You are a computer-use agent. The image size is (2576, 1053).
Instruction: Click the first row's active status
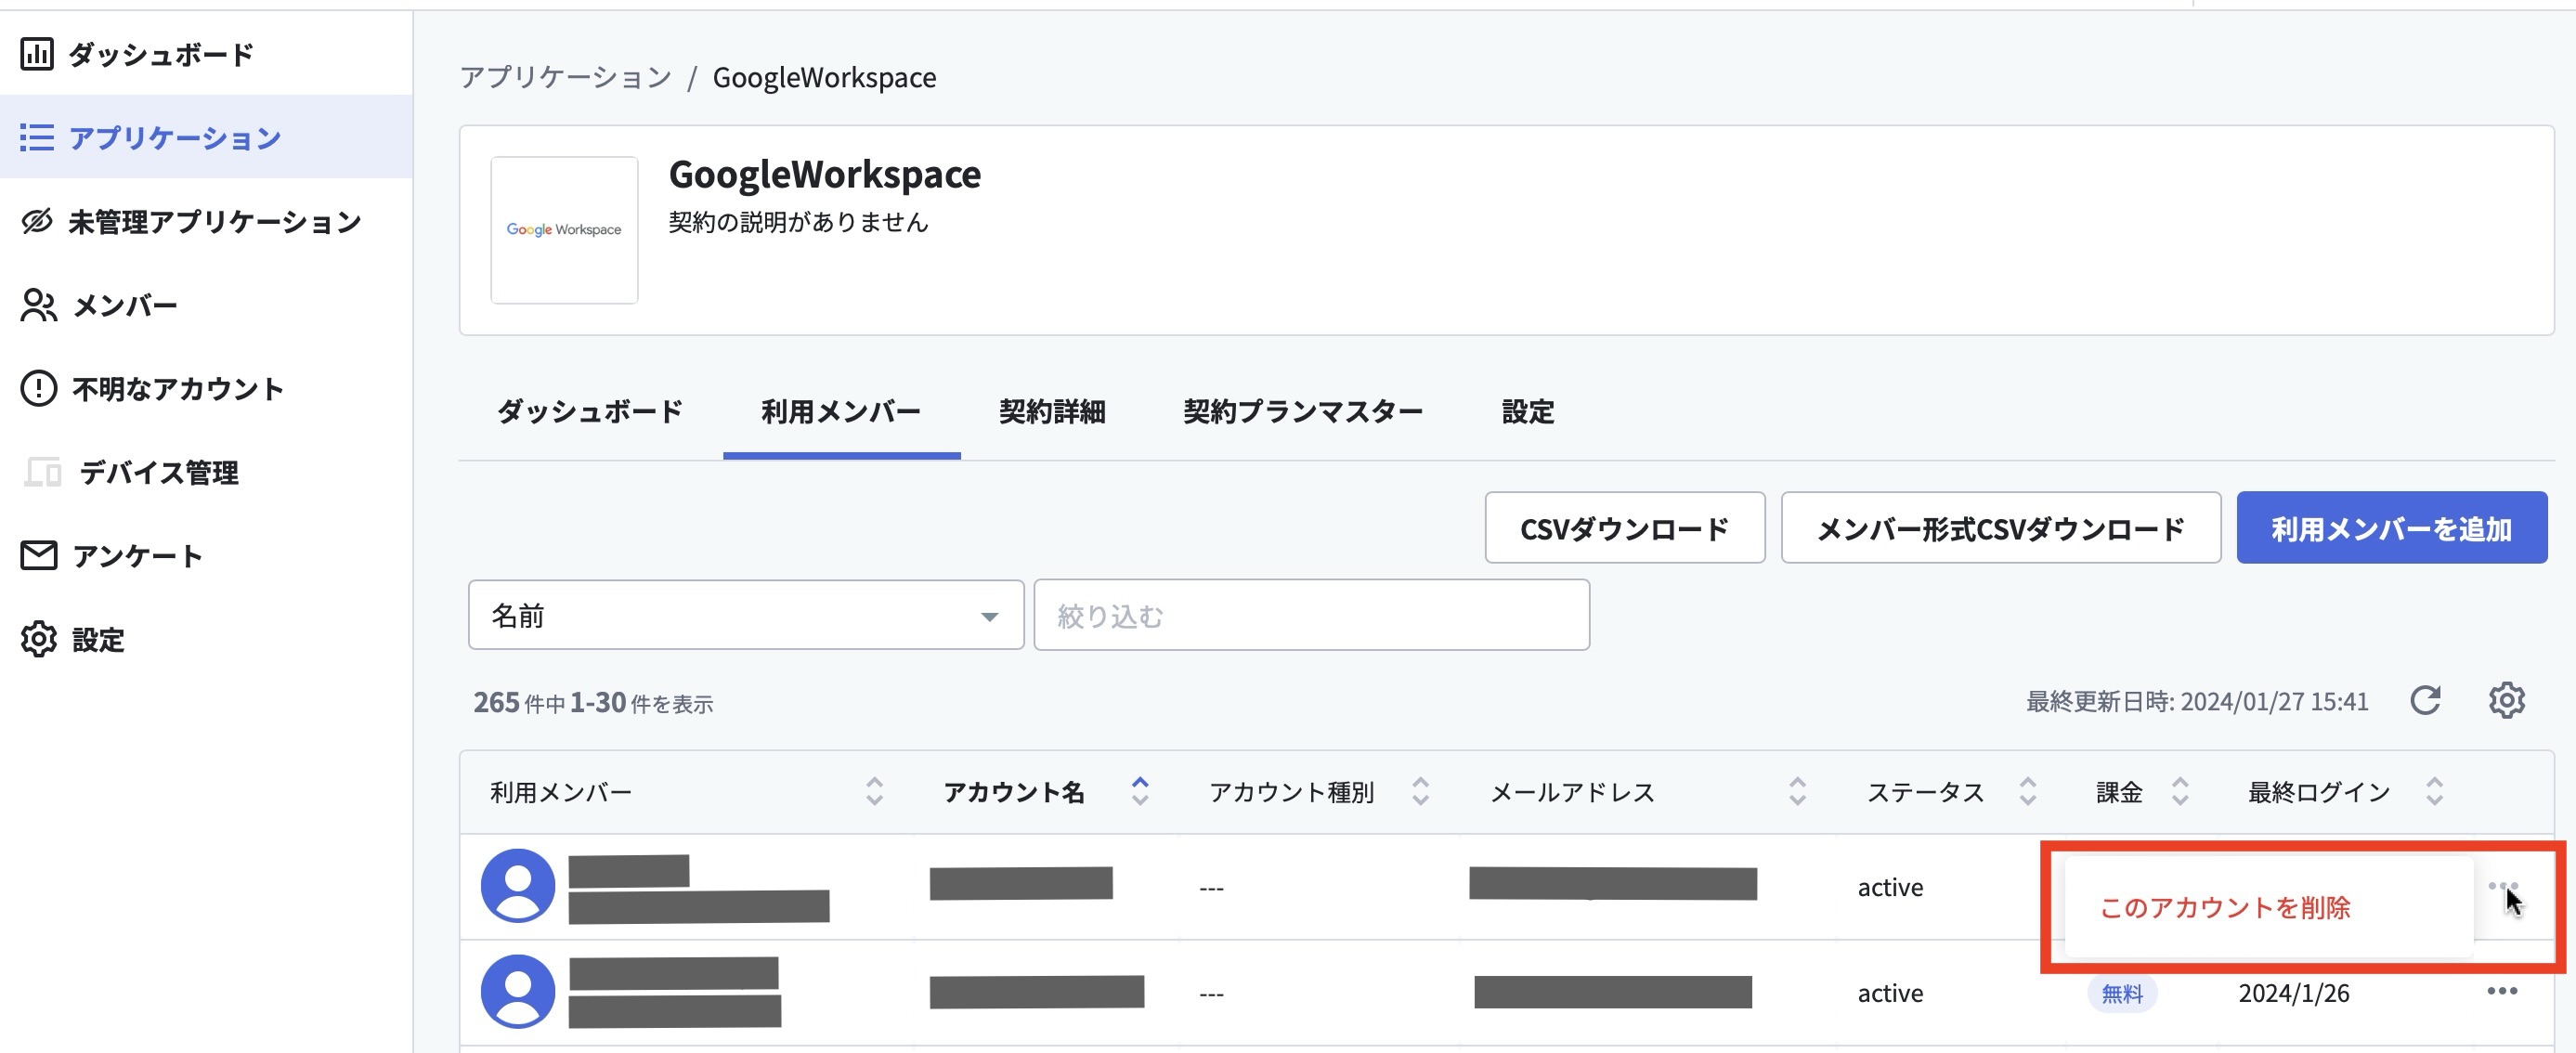click(x=1890, y=887)
